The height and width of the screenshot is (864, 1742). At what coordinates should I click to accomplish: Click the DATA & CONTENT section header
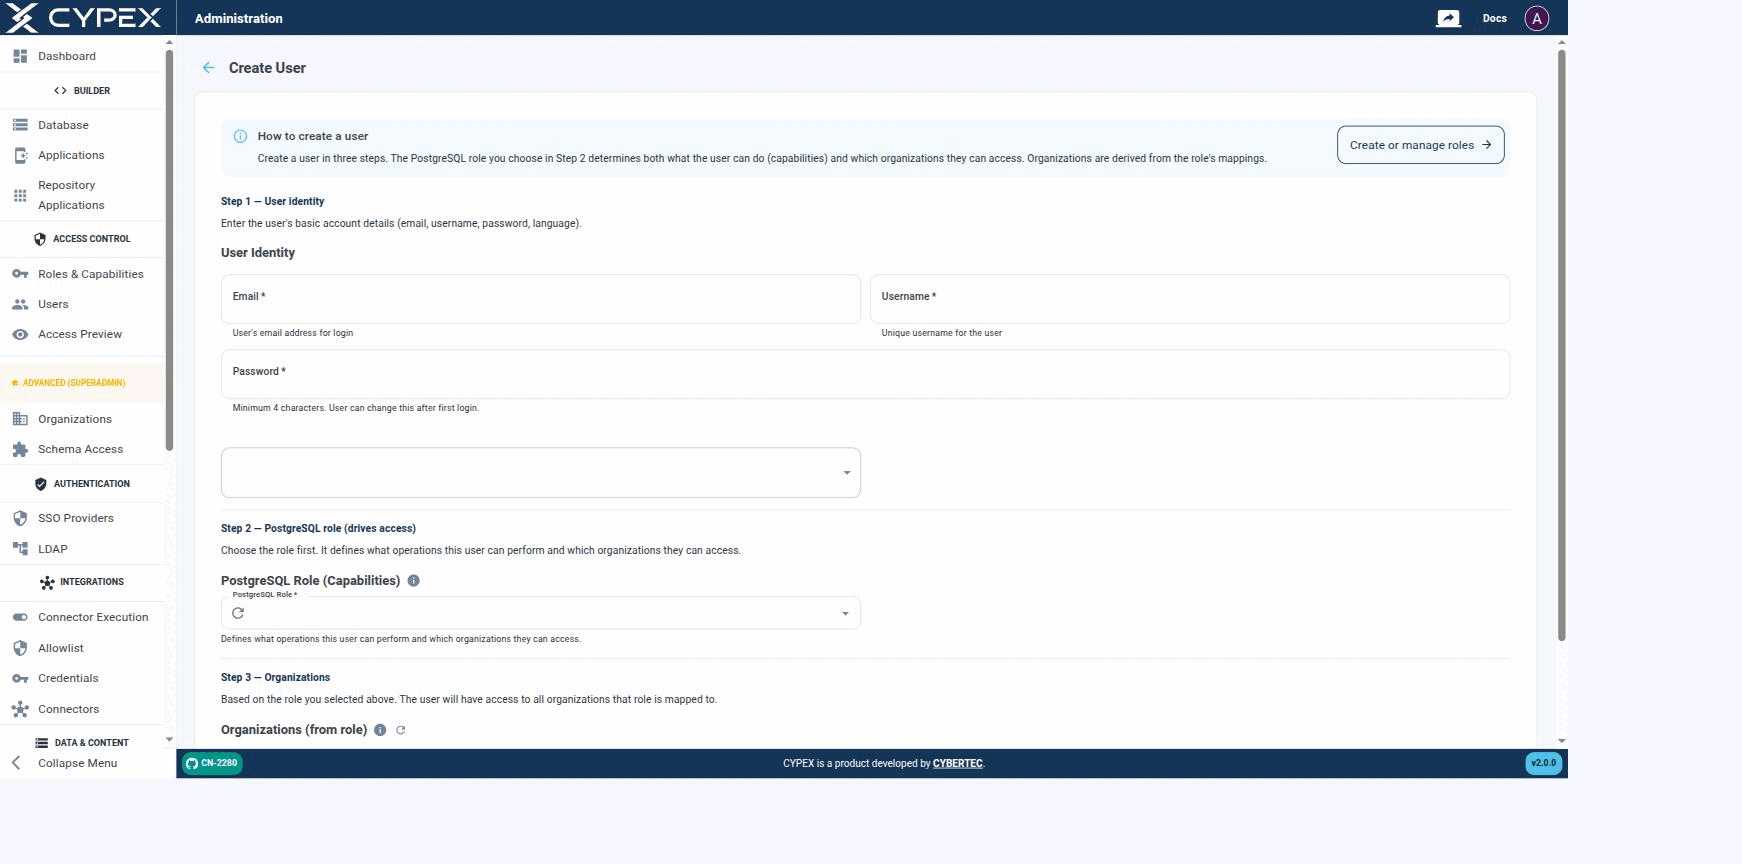pos(82,743)
